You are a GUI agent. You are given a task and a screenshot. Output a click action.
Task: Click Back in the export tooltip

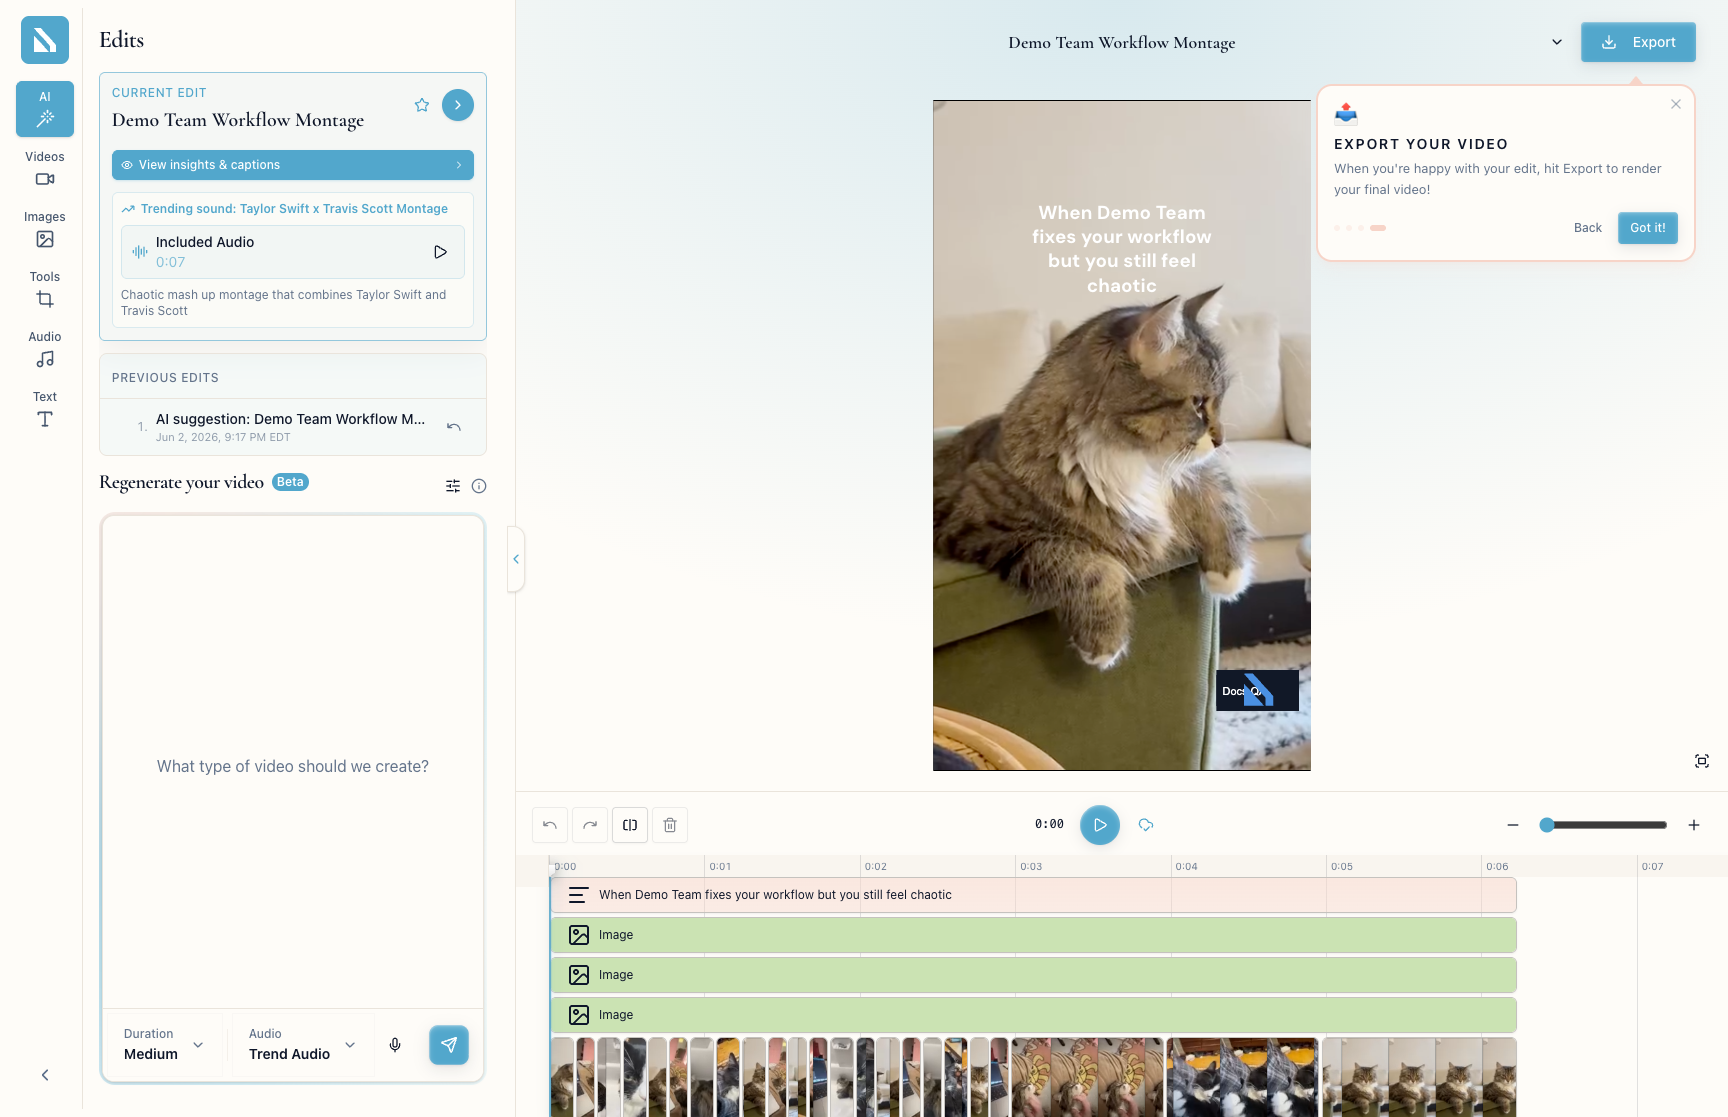click(x=1588, y=228)
